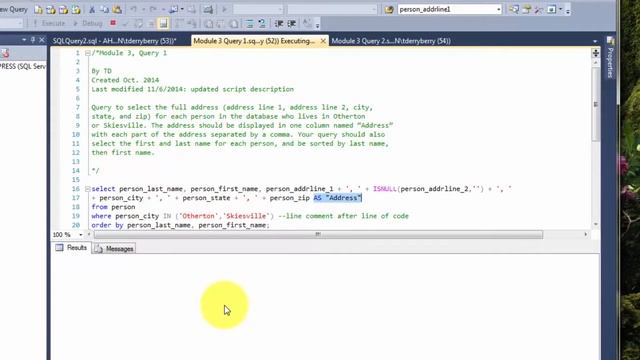Decrease indent icon in SQL toolbar

(279, 24)
